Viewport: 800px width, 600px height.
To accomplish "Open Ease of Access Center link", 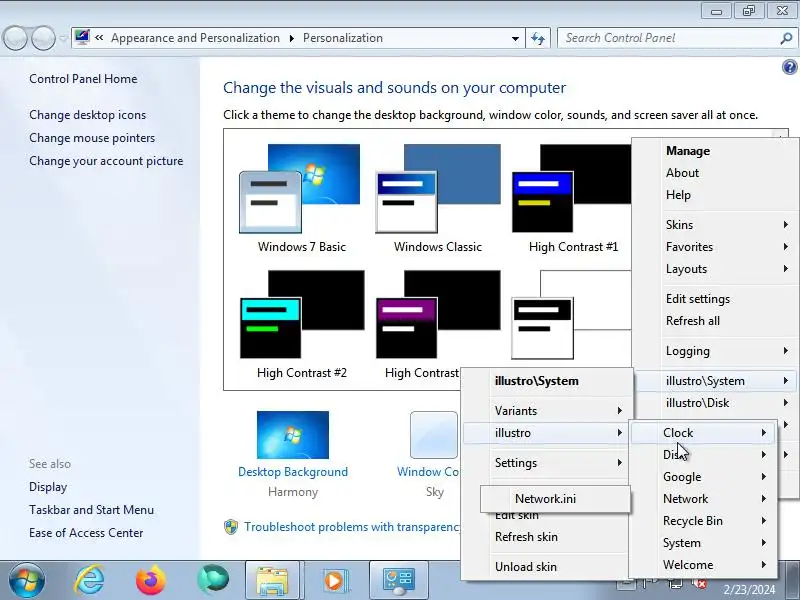I will click(86, 533).
